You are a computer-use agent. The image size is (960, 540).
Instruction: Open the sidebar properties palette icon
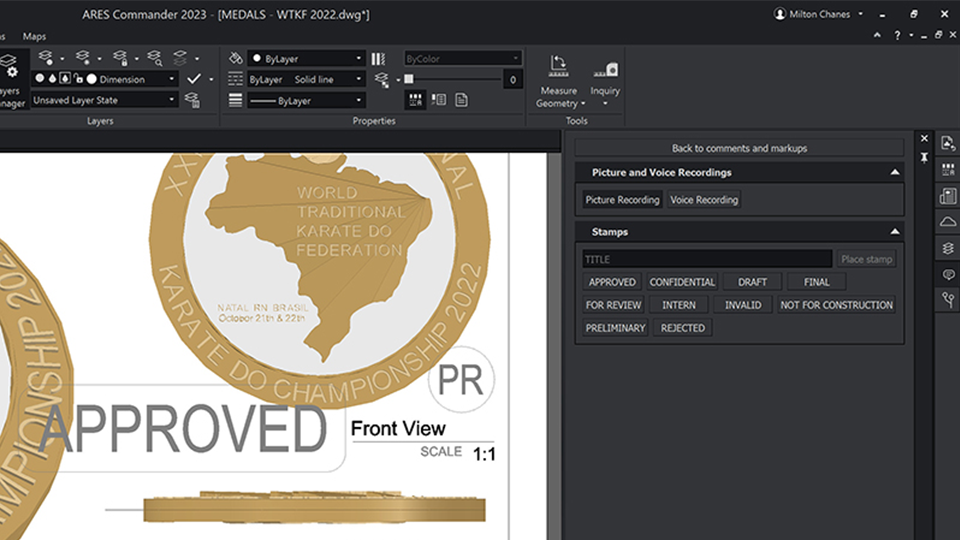948,169
